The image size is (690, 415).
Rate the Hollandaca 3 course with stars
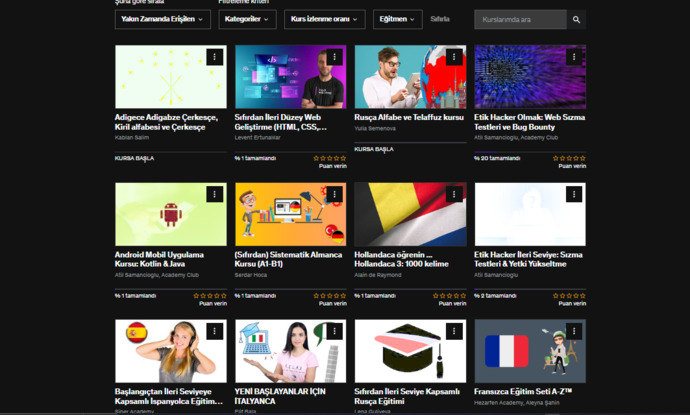450,295
